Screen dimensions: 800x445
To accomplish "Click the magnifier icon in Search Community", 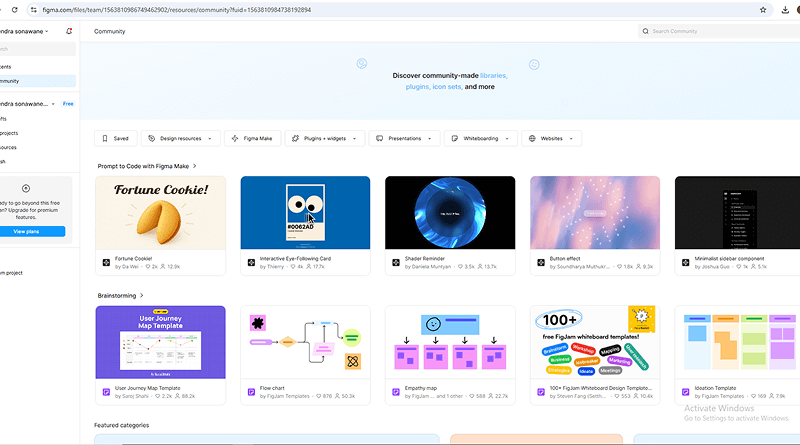I will (646, 31).
